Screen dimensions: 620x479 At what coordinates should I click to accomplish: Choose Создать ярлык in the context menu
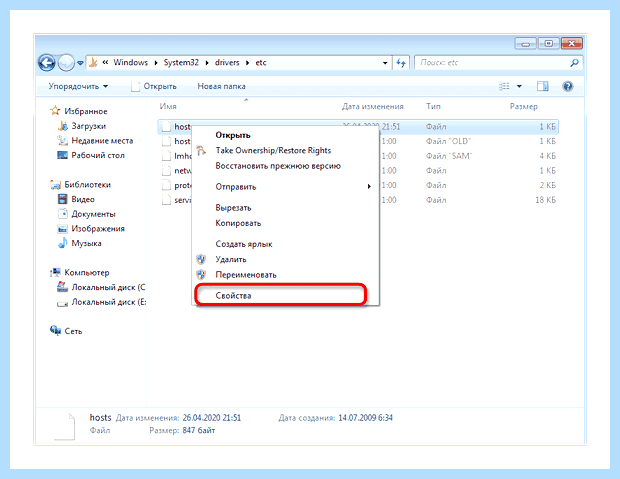click(244, 244)
